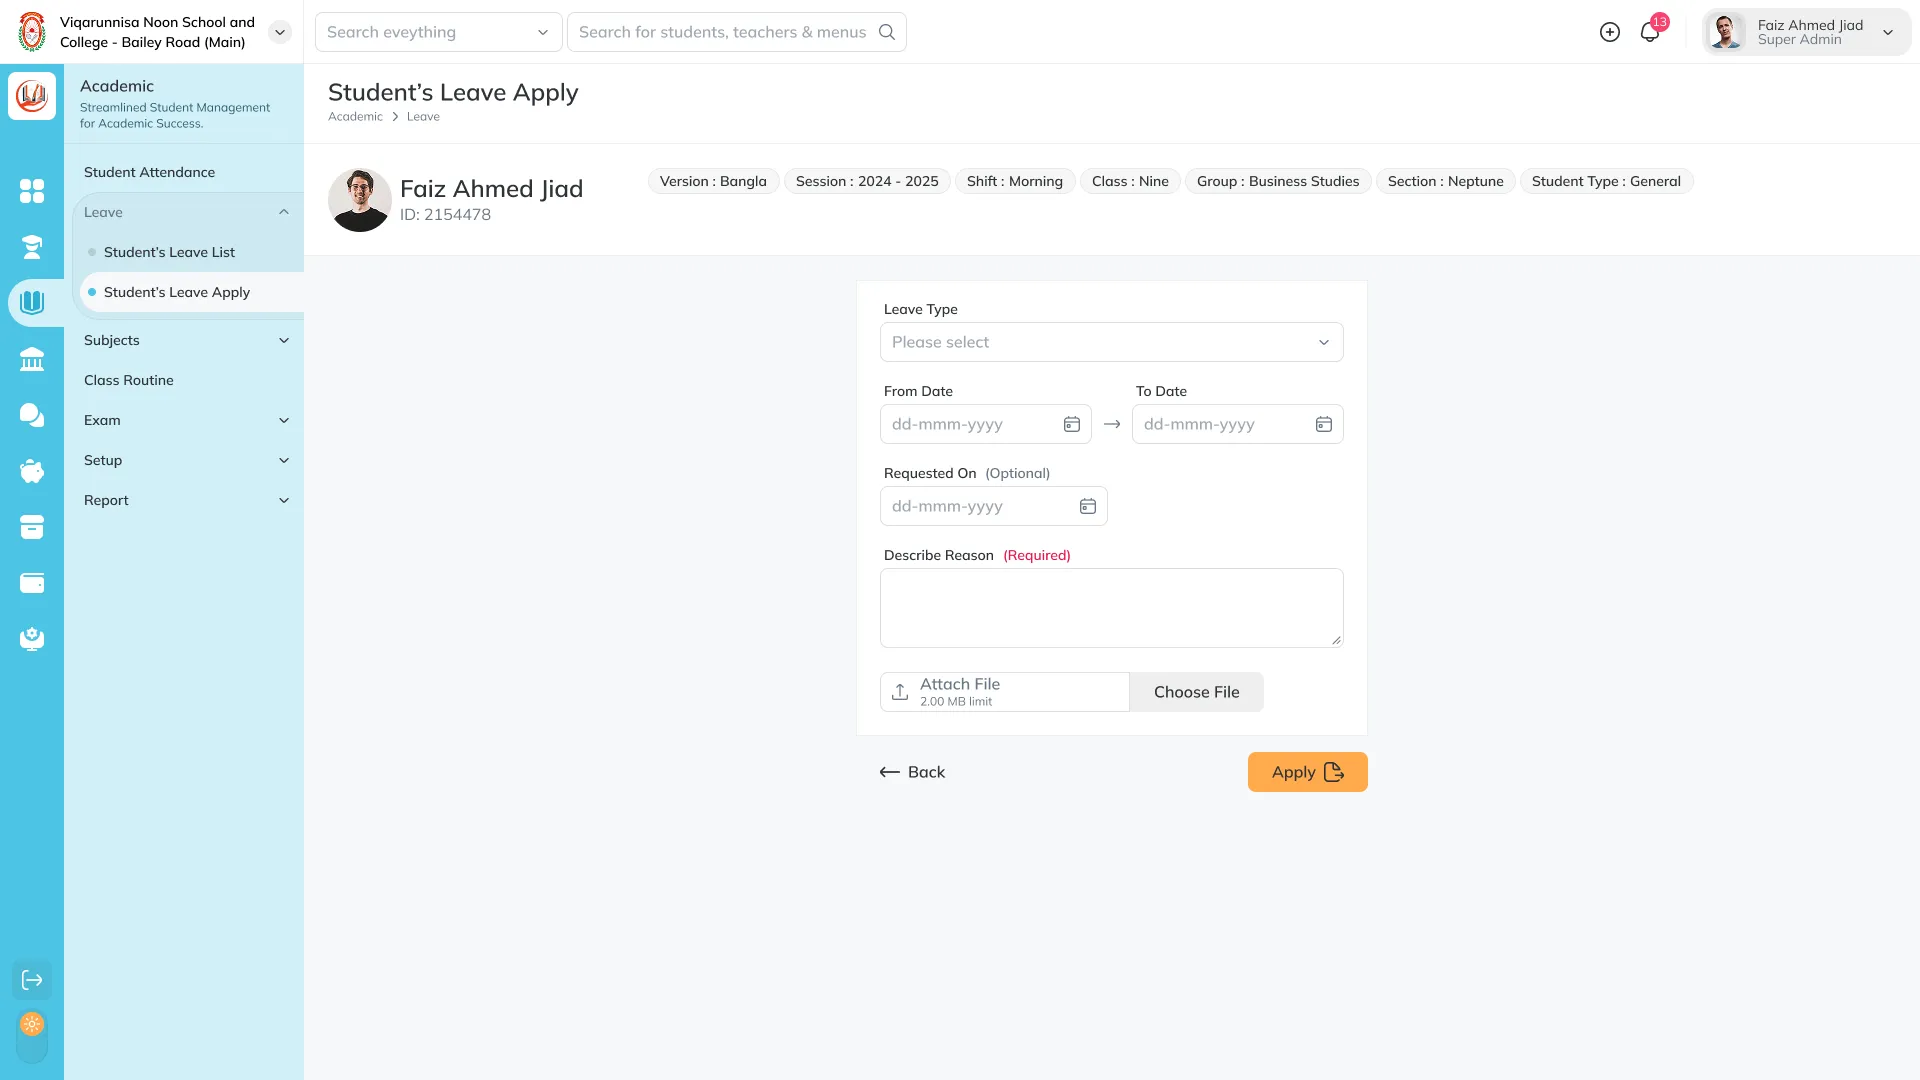Click the logout icon at sidebar bottom
The height and width of the screenshot is (1080, 1920).
point(32,980)
